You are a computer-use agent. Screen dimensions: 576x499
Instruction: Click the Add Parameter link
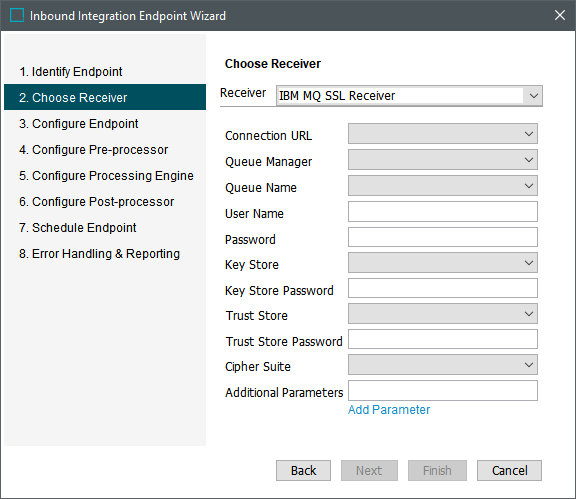point(389,410)
